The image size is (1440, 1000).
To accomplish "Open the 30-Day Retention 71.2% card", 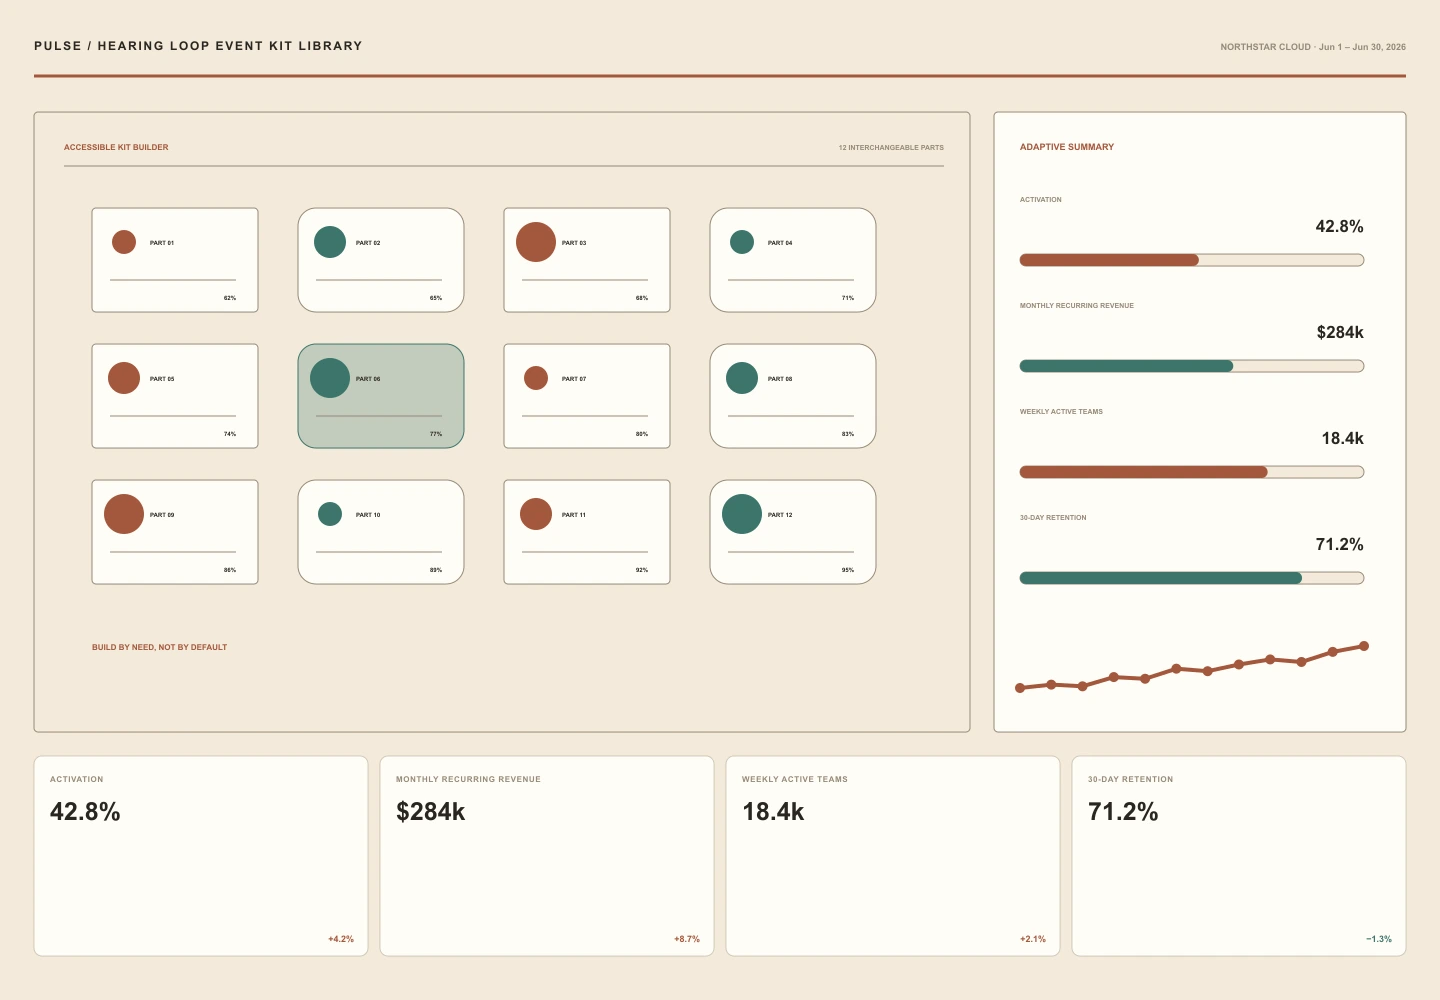I will click(x=1239, y=856).
